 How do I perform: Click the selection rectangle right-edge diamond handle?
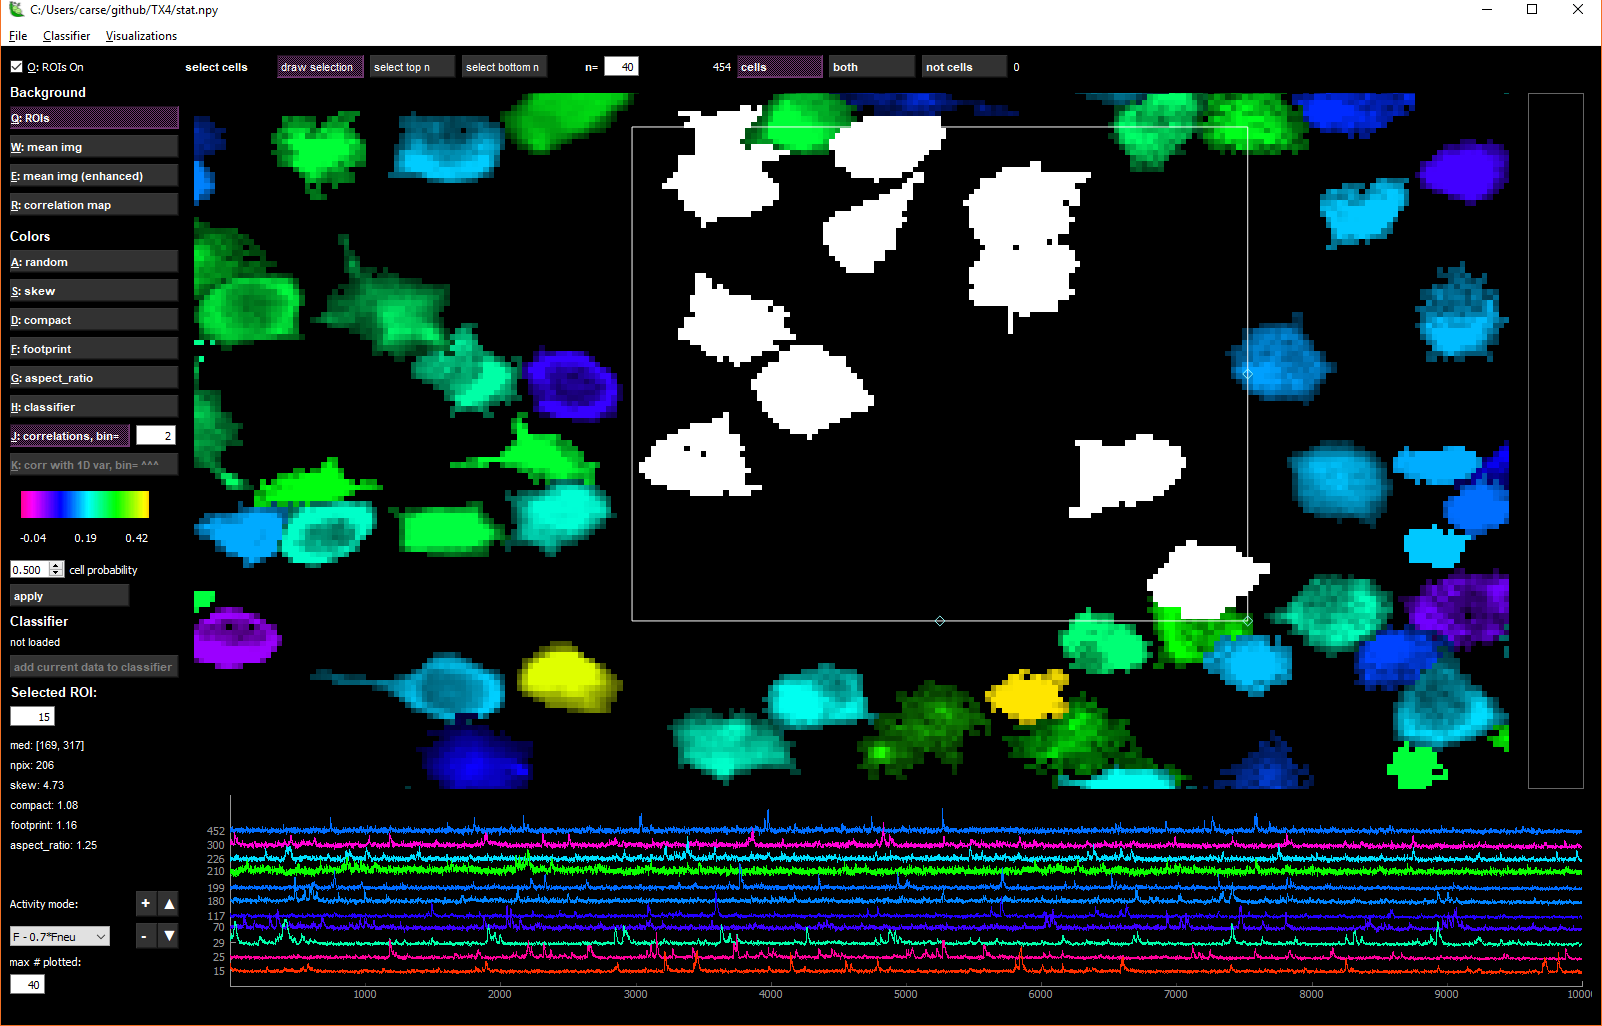1247,373
